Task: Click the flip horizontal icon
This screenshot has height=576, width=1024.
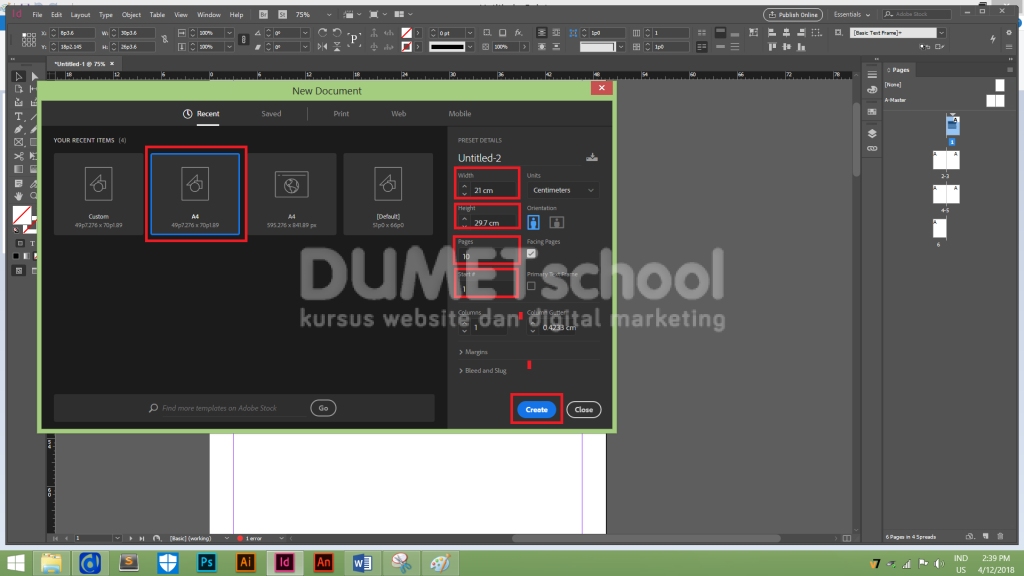Action: 323,47
